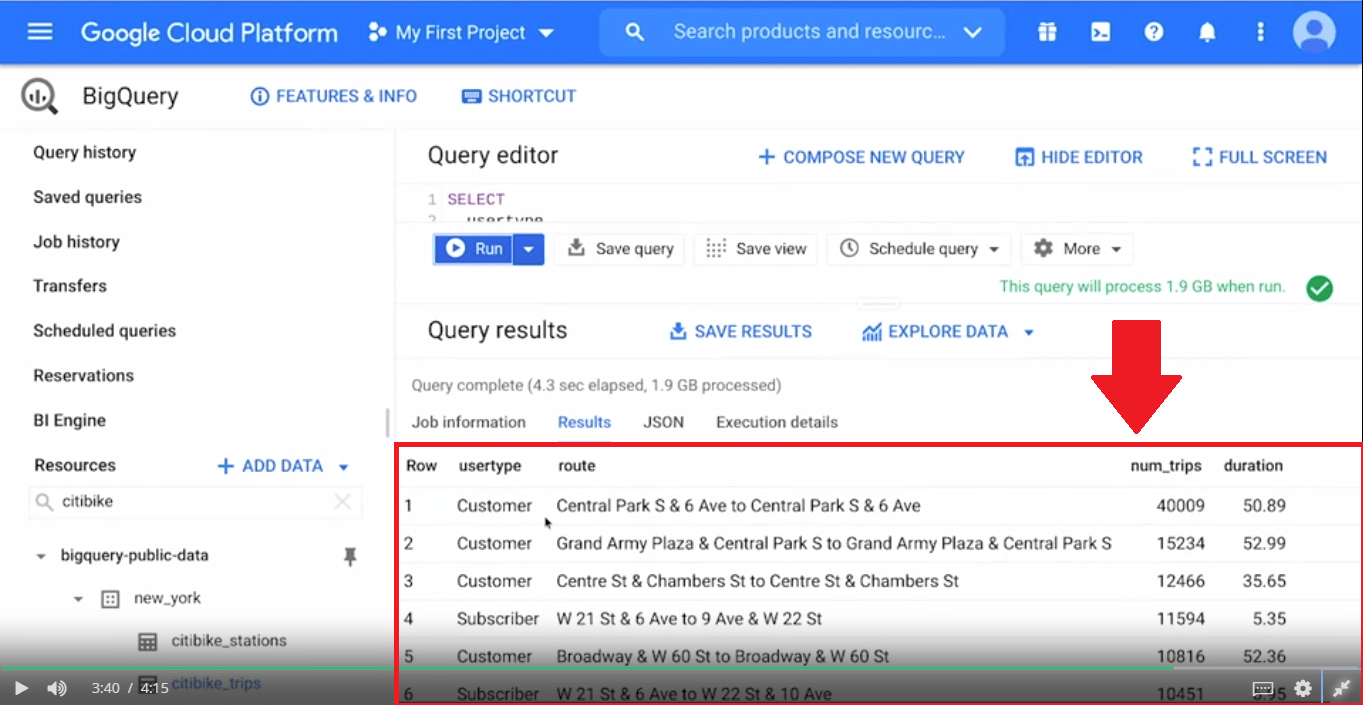Image resolution: width=1363 pixels, height=705 pixels.
Task: Click the 40009 num_trips cell
Action: click(x=1181, y=506)
